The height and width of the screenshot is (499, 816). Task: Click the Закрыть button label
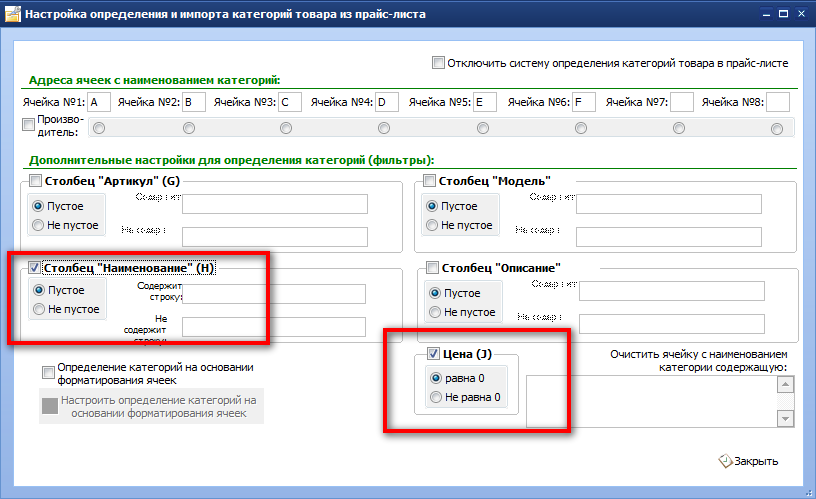tap(756, 461)
